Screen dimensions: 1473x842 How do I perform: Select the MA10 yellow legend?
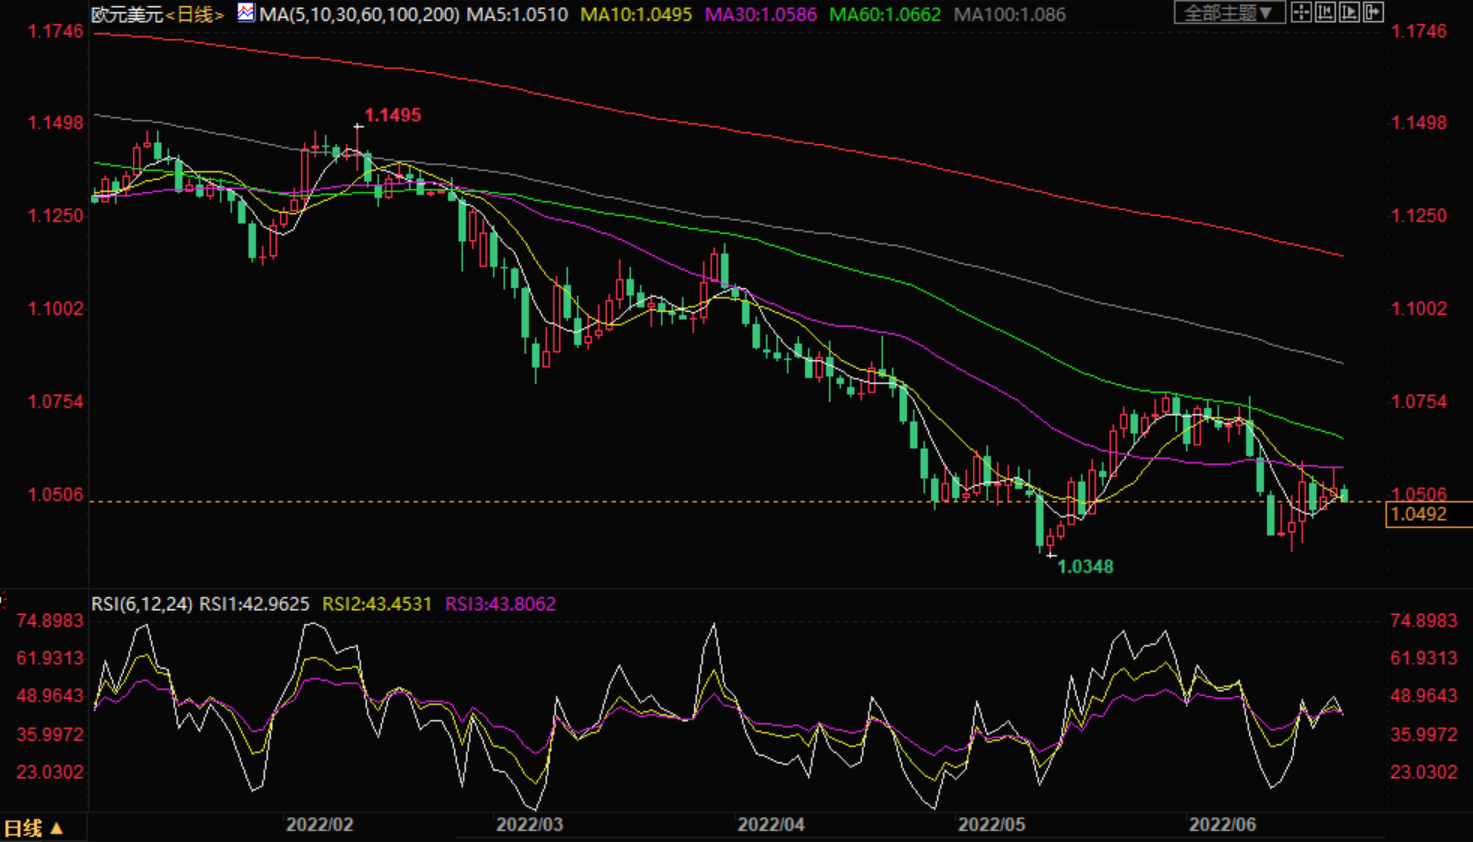pos(636,14)
